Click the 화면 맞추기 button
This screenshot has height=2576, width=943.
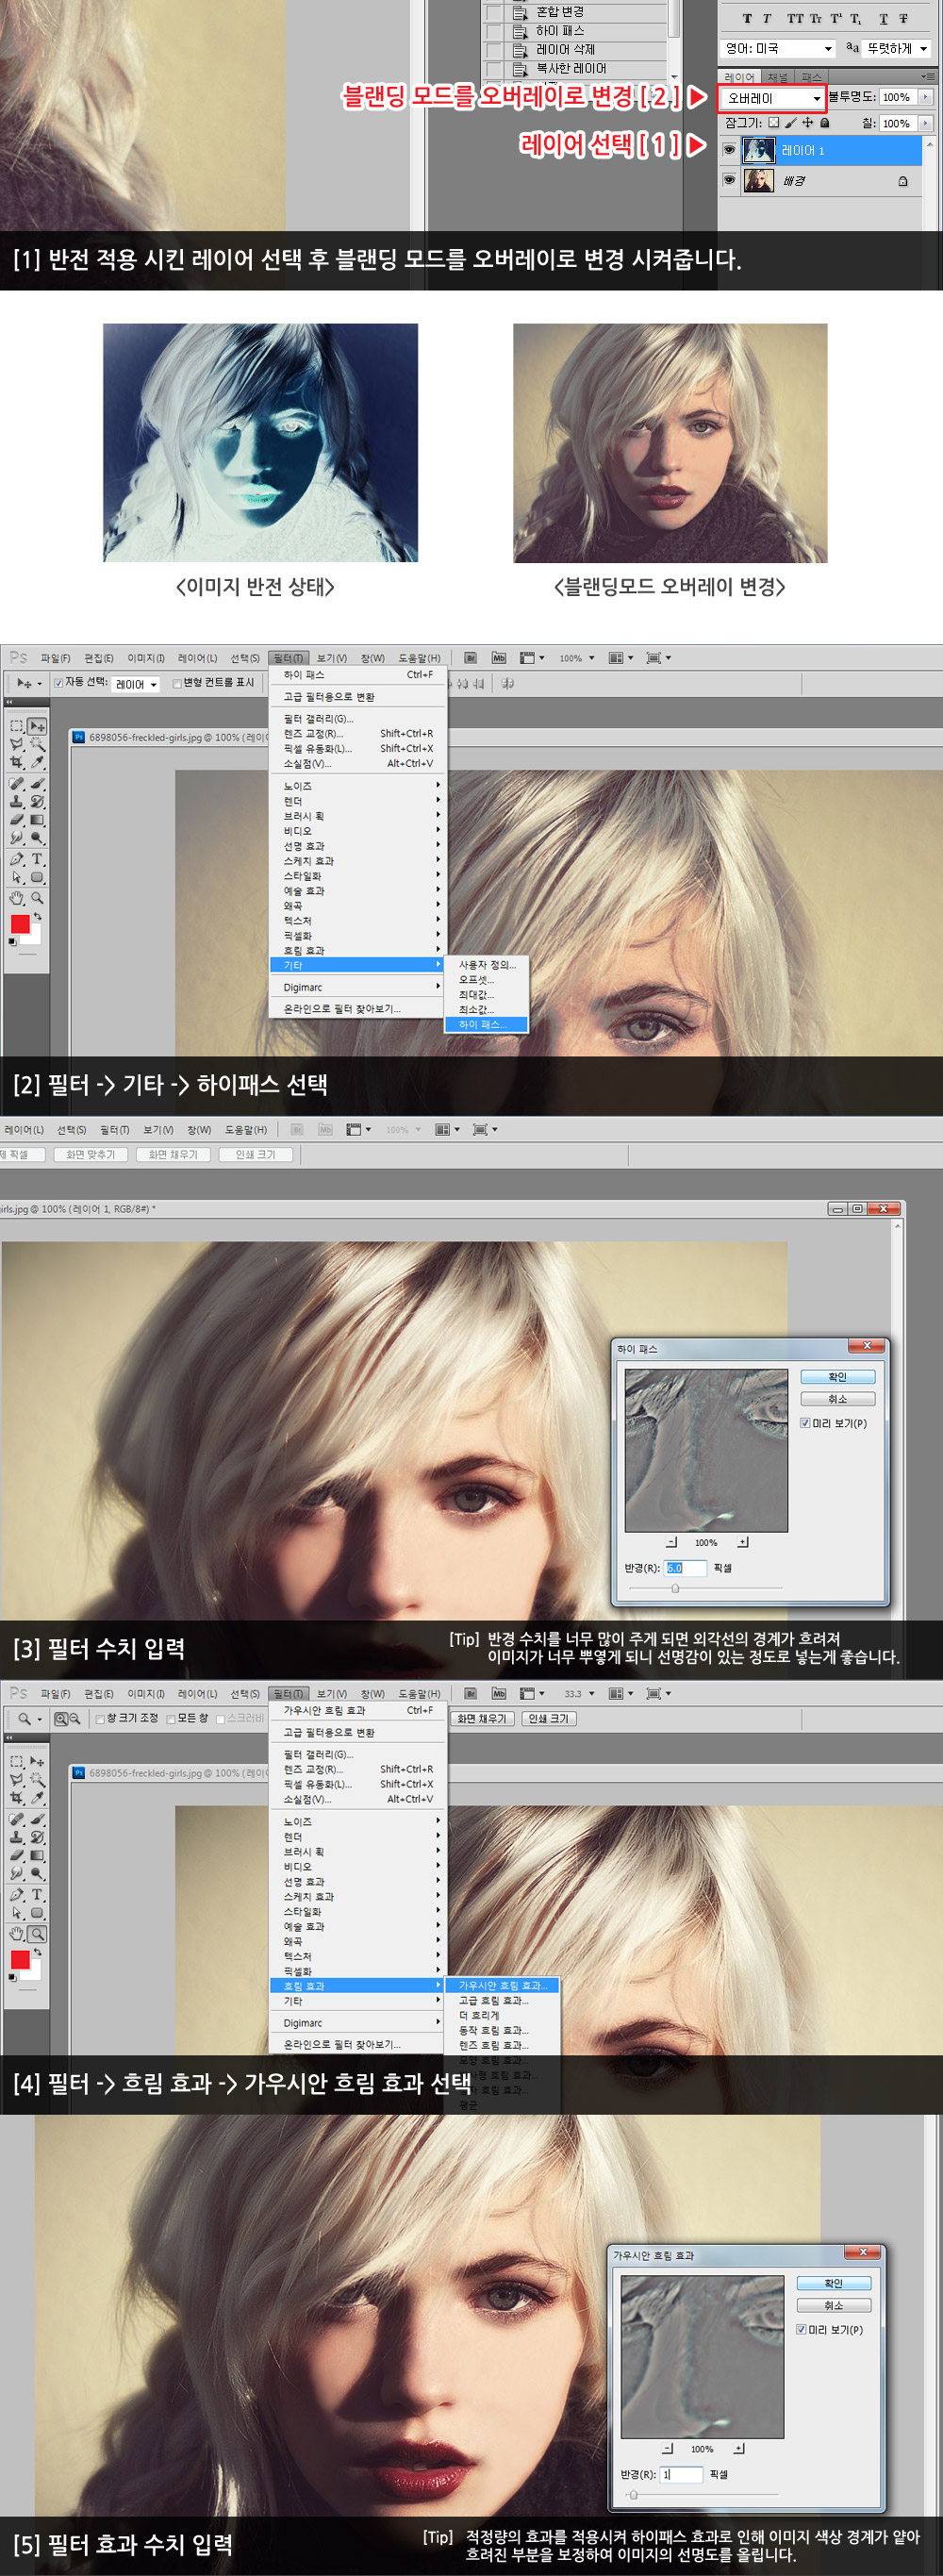pyautogui.click(x=90, y=1154)
